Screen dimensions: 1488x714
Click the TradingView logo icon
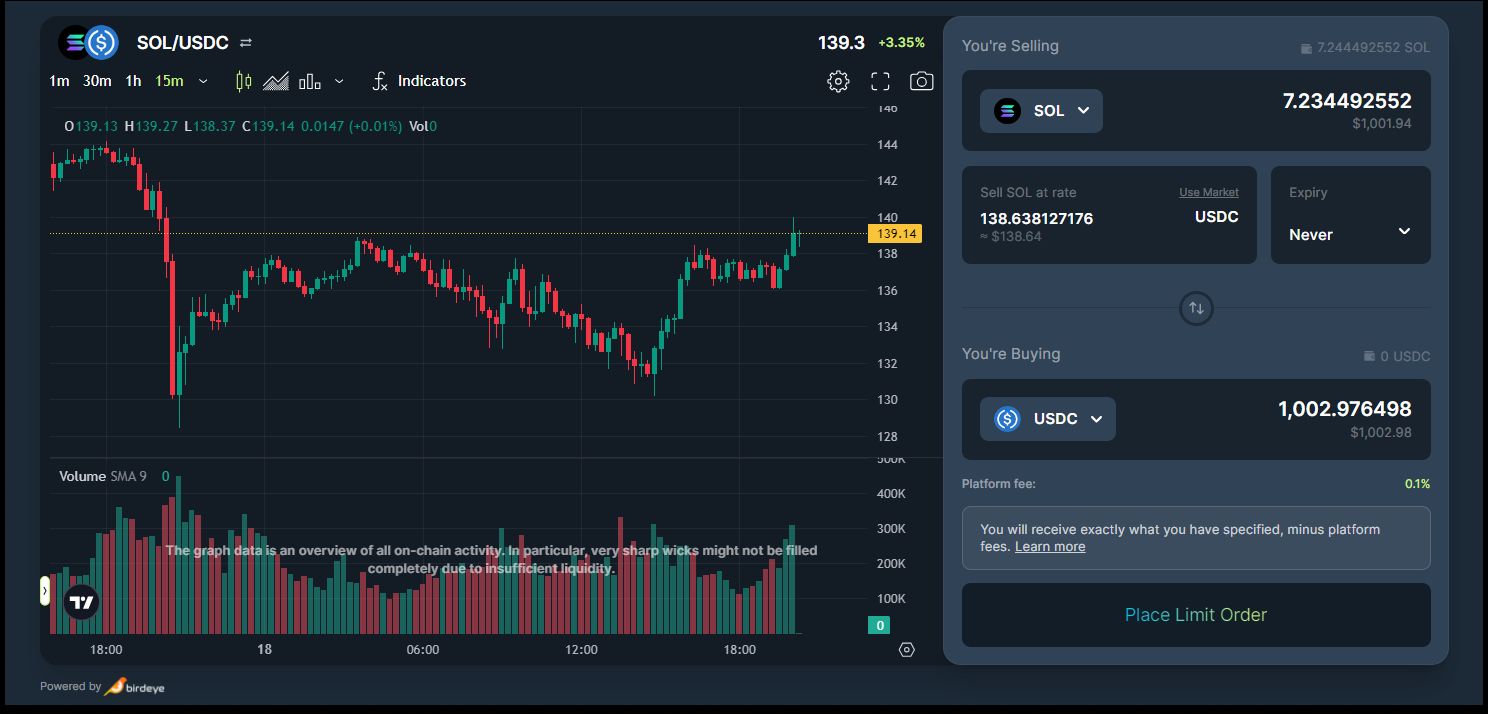(82, 602)
